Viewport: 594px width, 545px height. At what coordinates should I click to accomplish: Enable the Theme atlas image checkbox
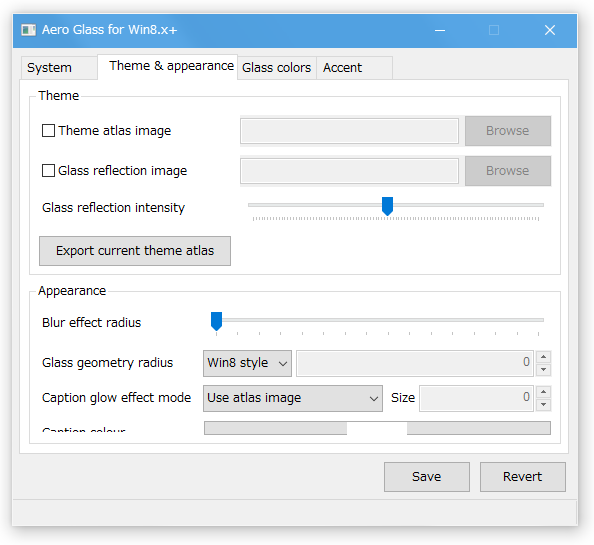48,131
